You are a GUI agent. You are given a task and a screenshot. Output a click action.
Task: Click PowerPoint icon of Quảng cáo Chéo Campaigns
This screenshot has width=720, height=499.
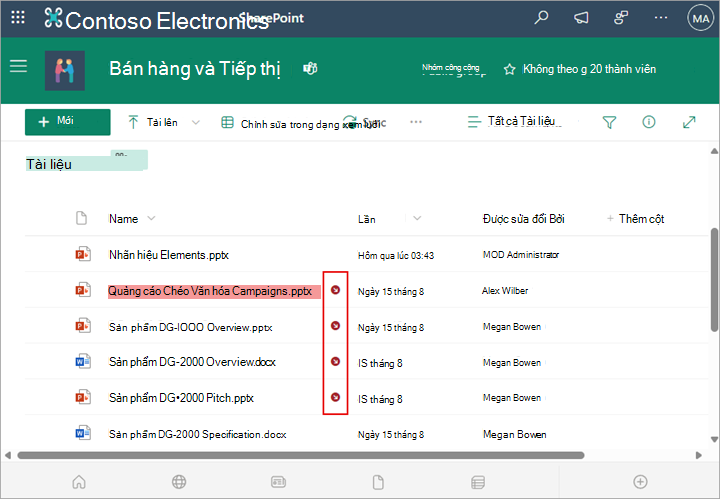(x=83, y=290)
